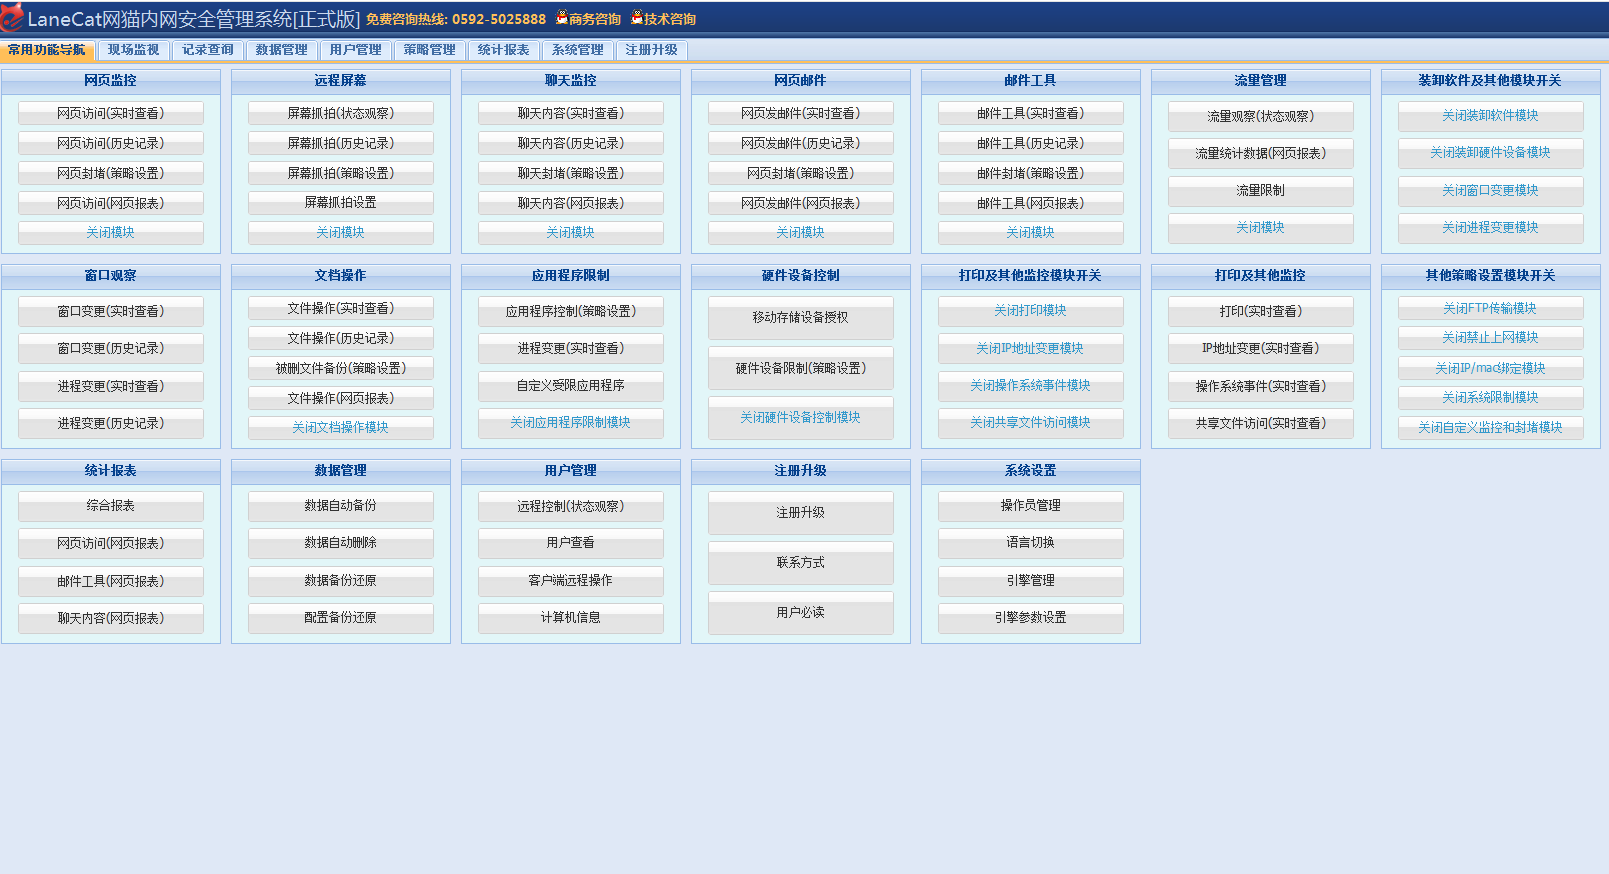This screenshot has height=874, width=1609.
Task: Click 注册升级 button in 注册升级 panel
Action: (x=800, y=513)
